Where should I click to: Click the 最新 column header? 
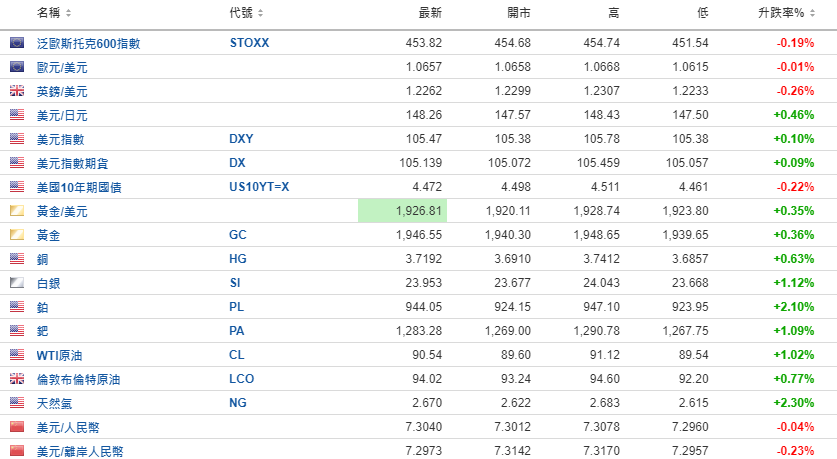430,13
